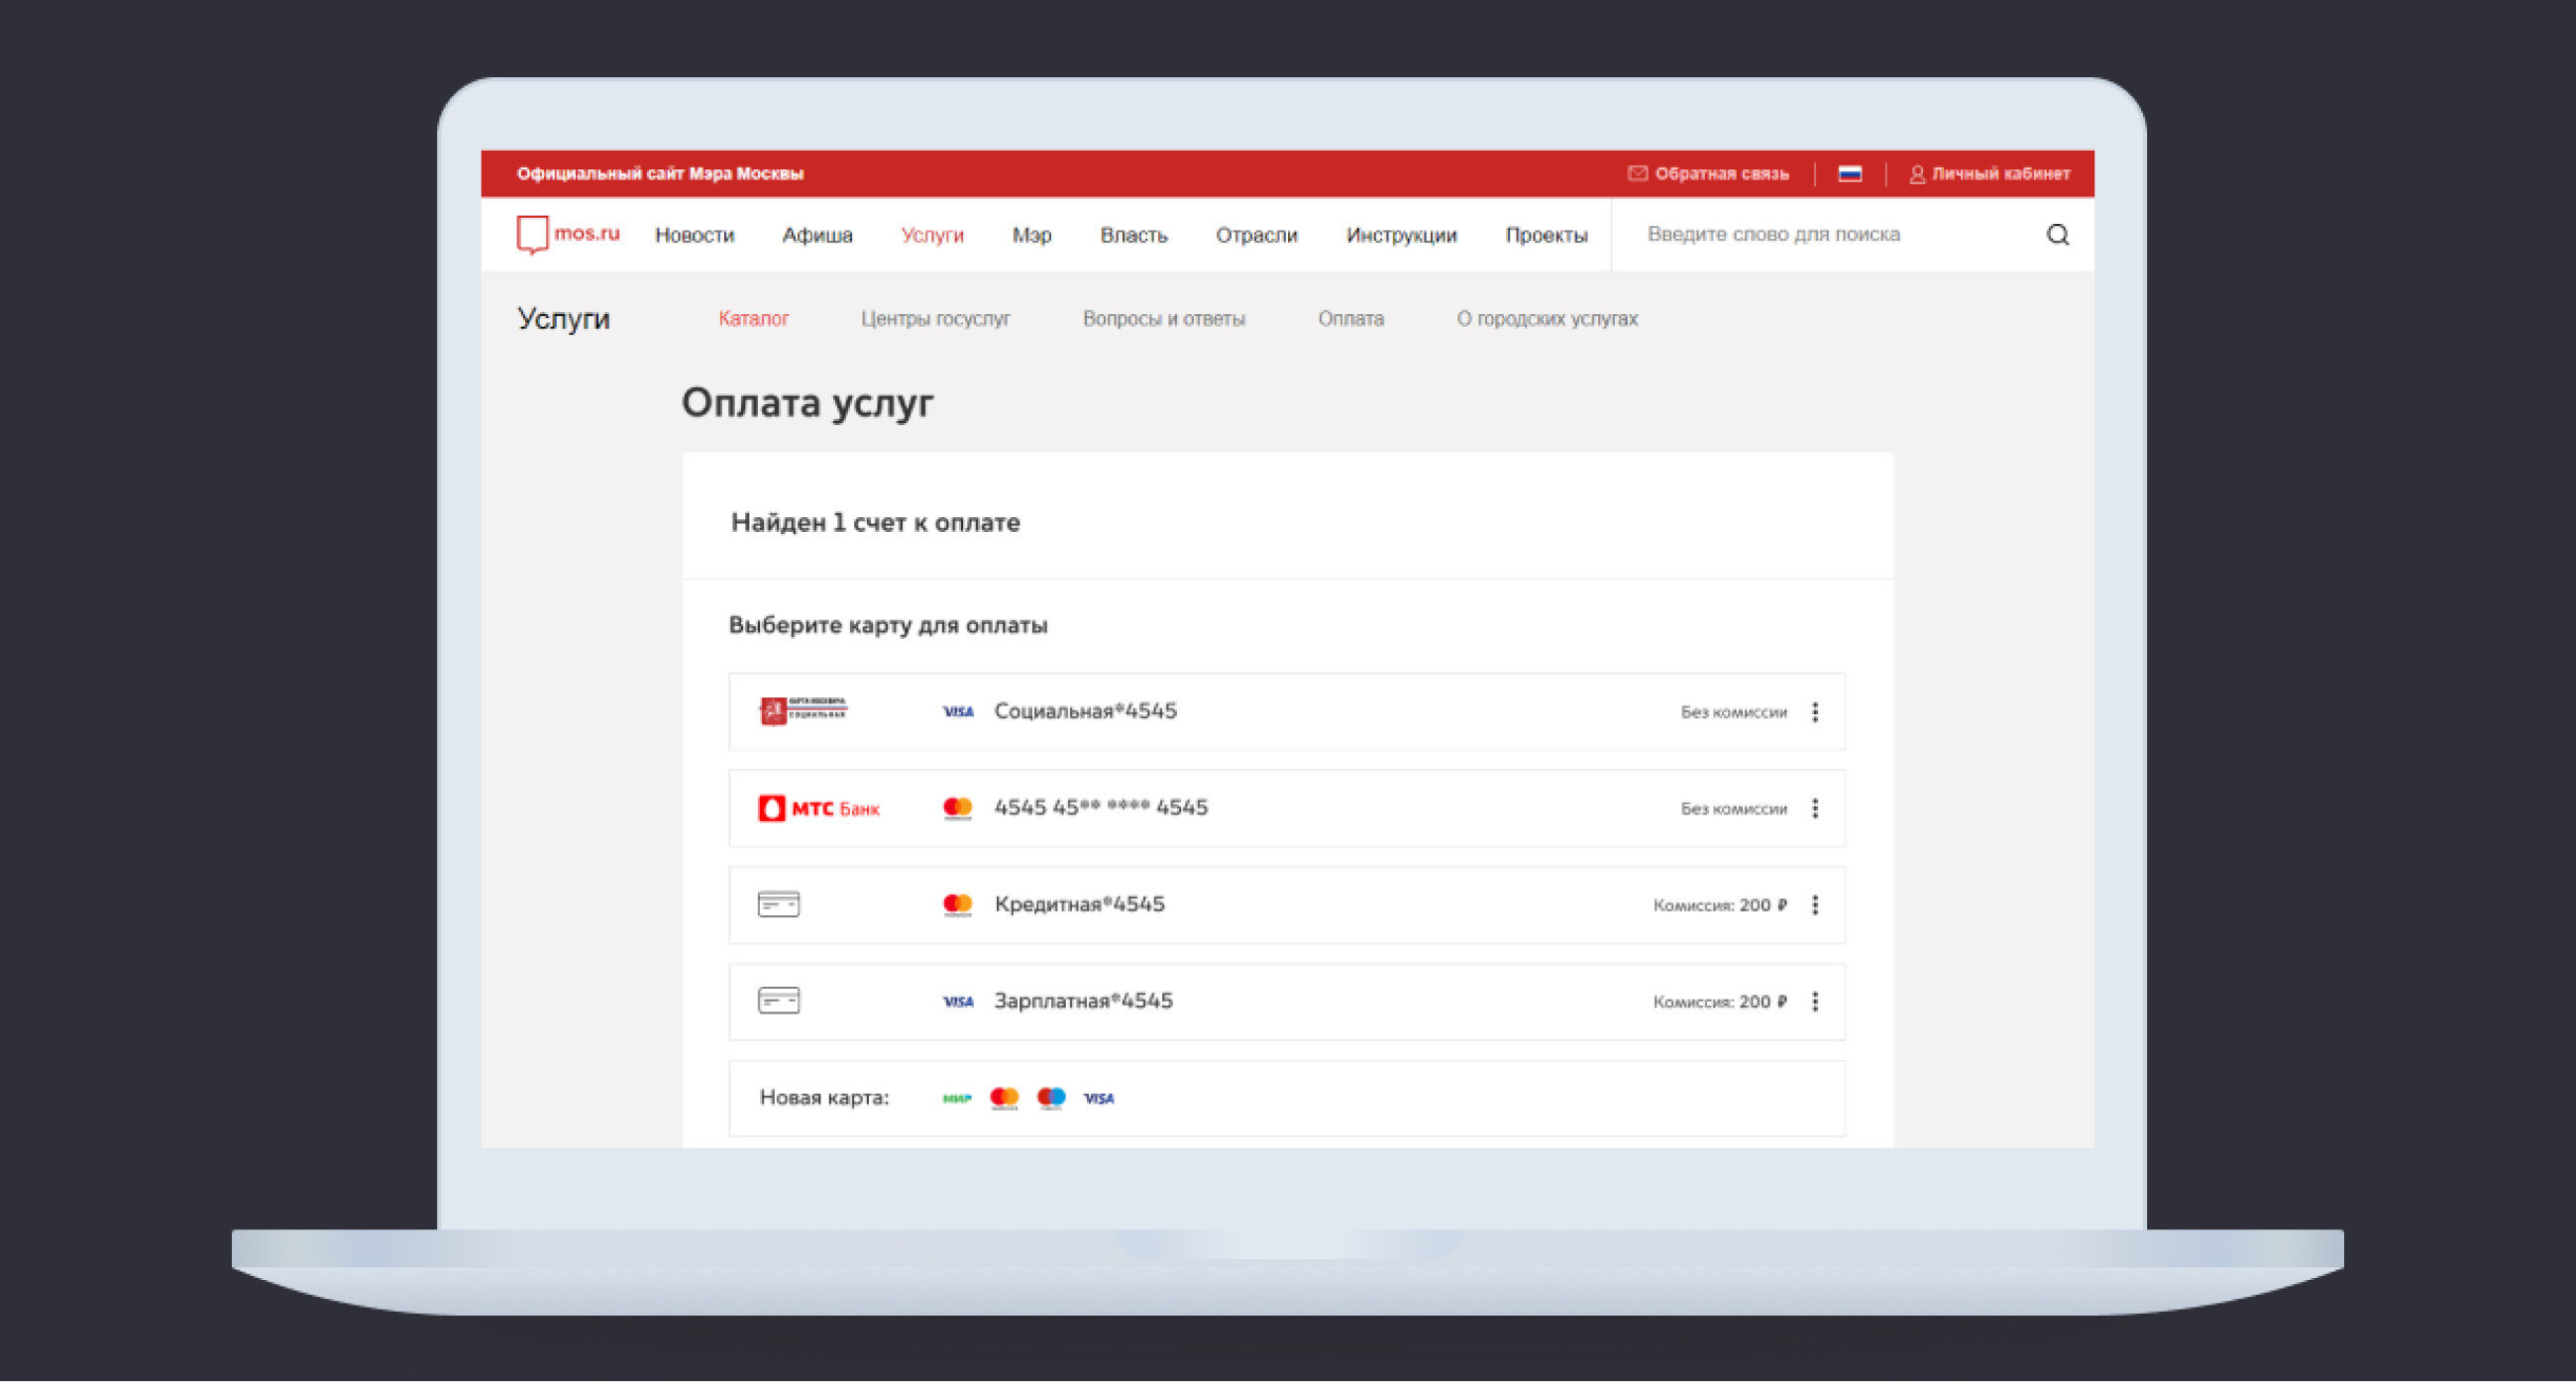The height and width of the screenshot is (1382, 2576).
Task: Click the search magnifier icon
Action: tap(2057, 235)
